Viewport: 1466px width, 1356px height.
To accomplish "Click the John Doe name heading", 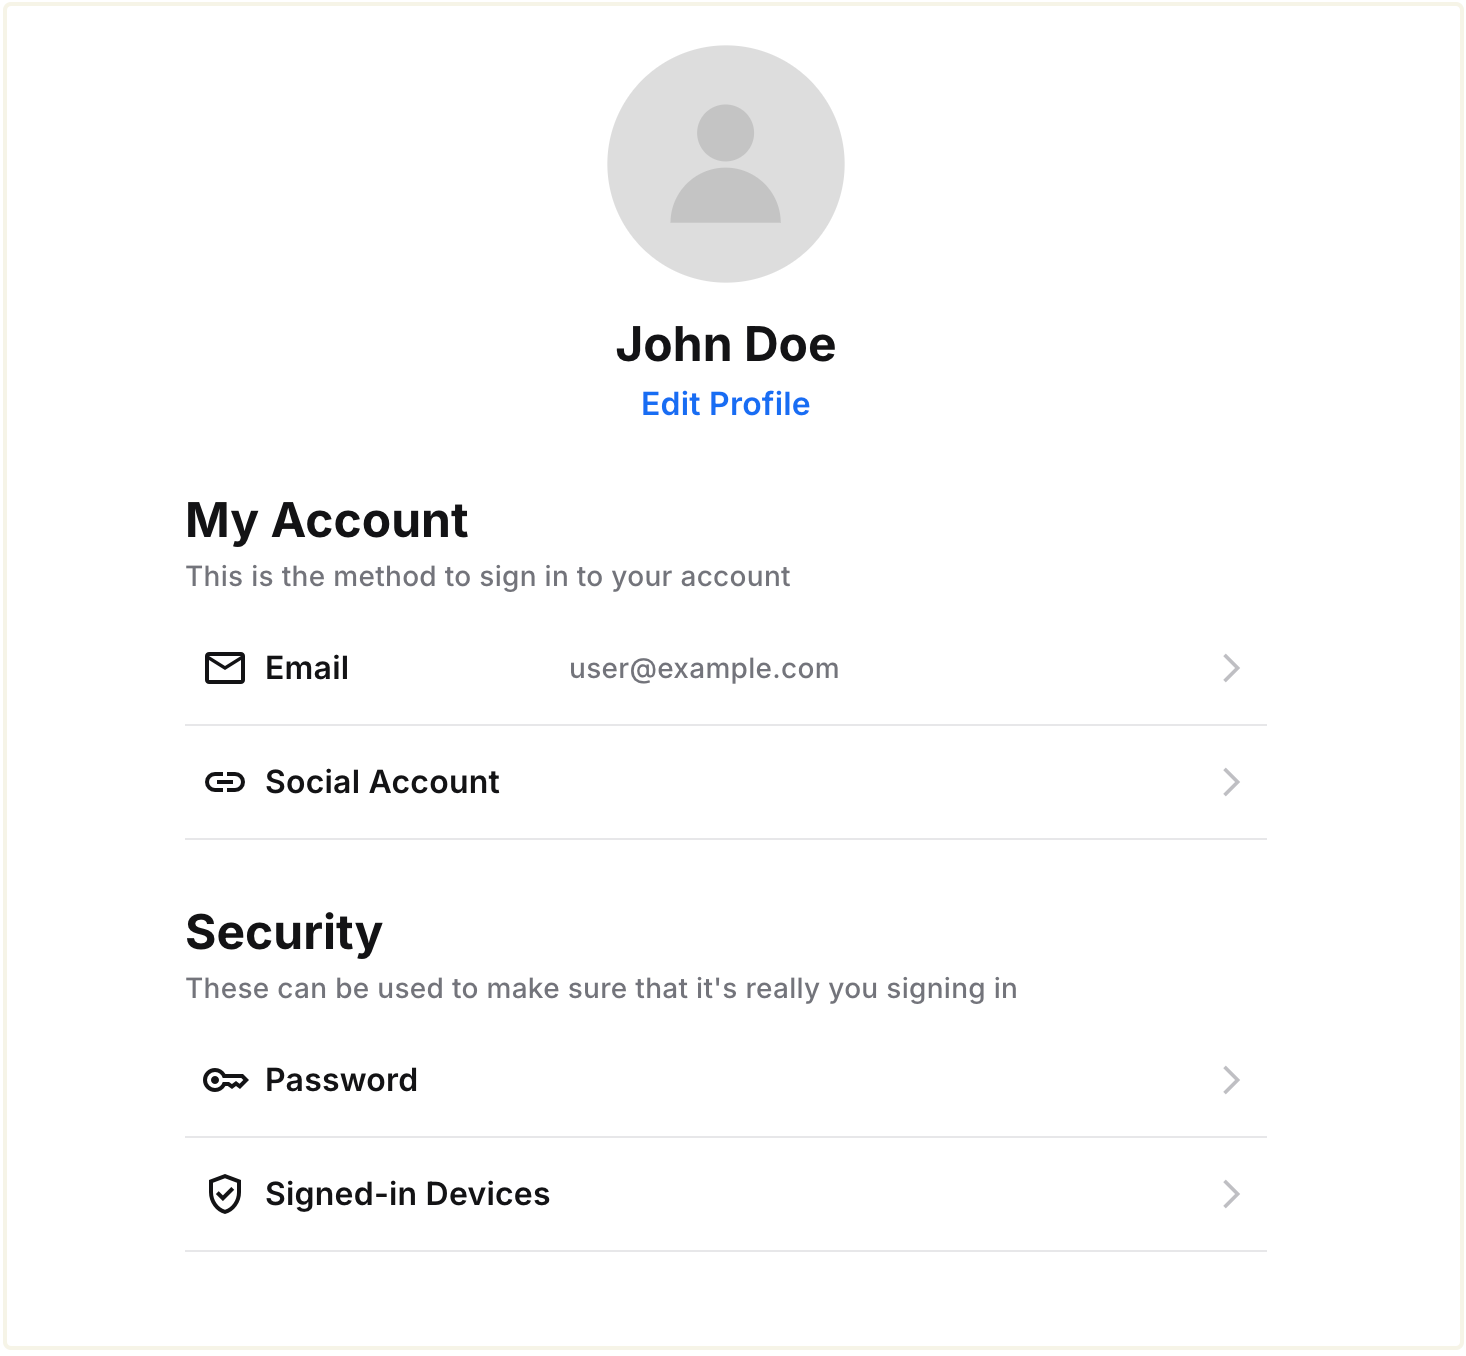I will [726, 345].
